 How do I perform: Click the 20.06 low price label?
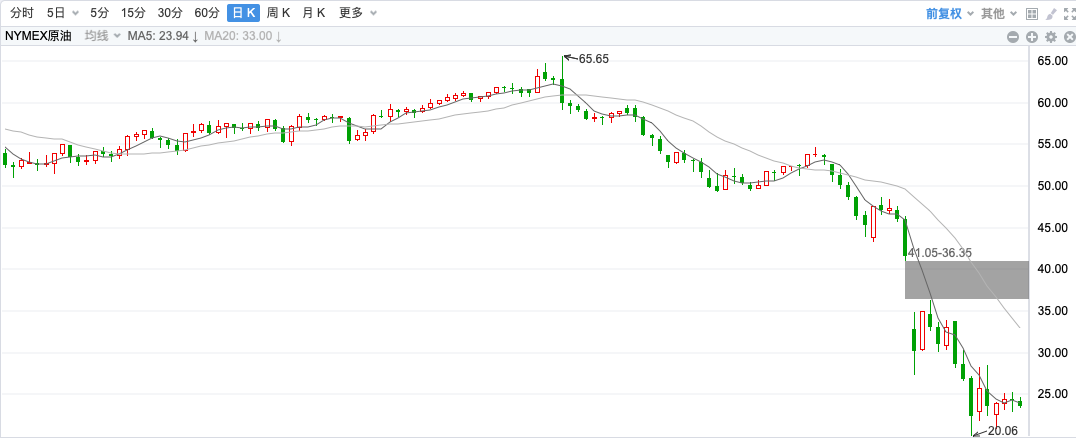[x=1001, y=430]
